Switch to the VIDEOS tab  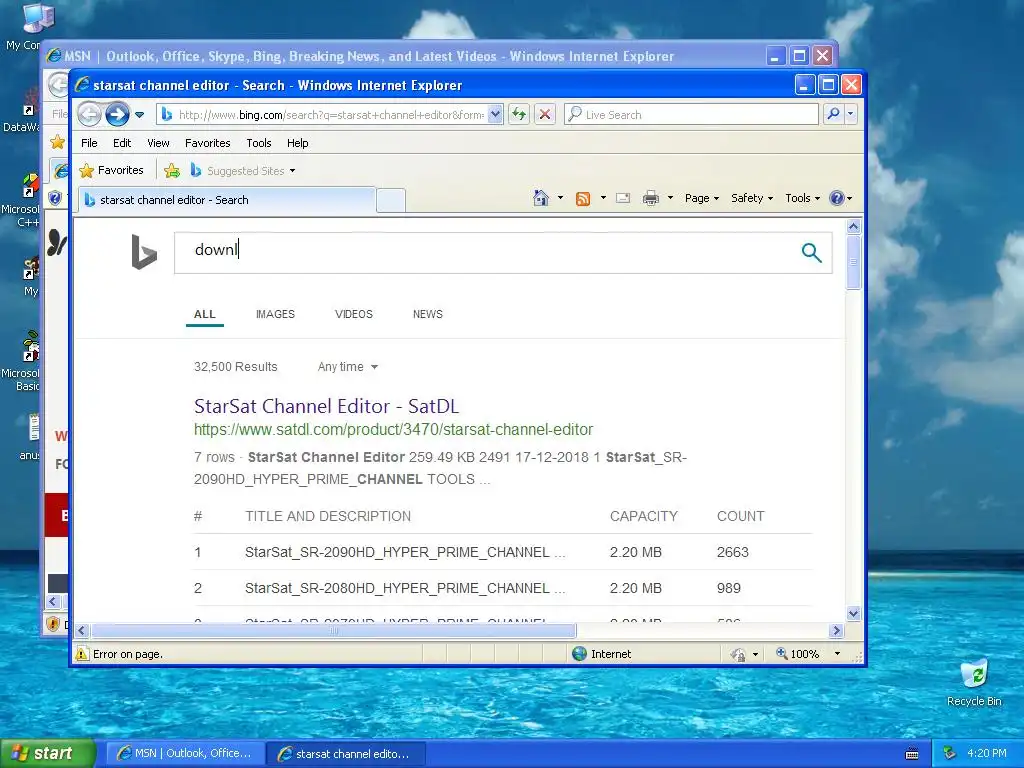353,314
